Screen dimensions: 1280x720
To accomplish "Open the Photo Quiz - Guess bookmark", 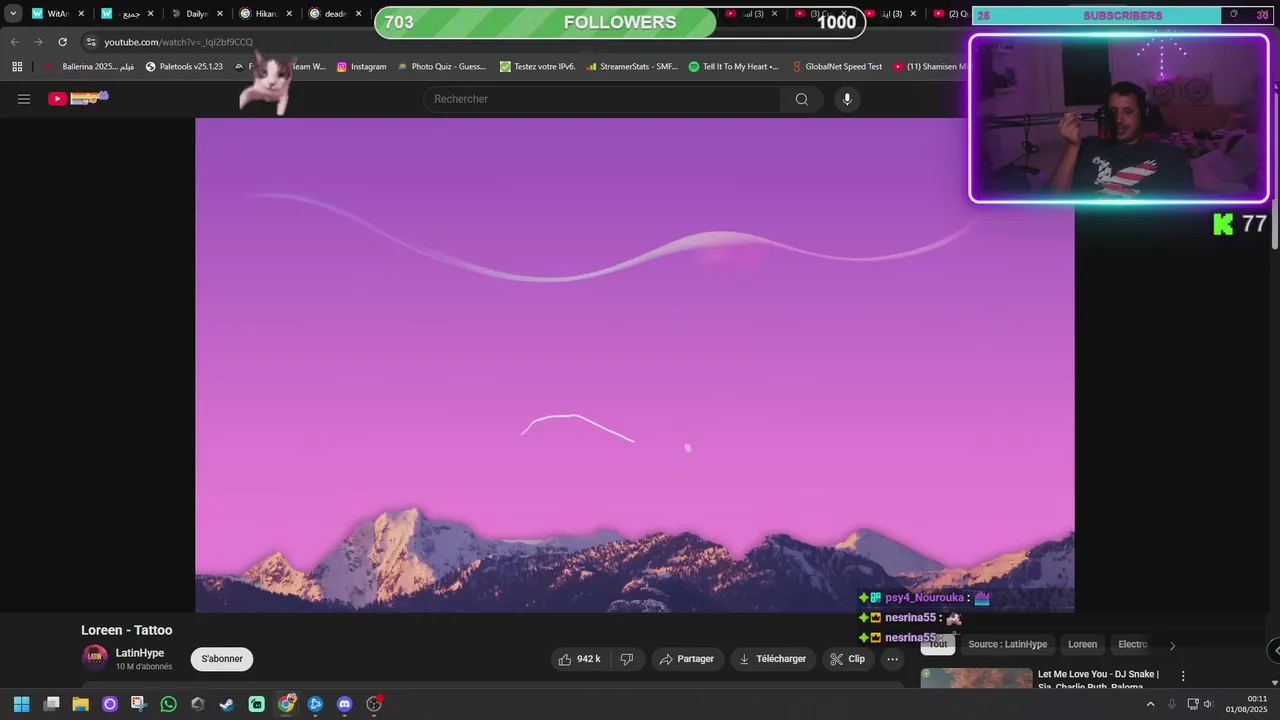I will (x=441, y=67).
